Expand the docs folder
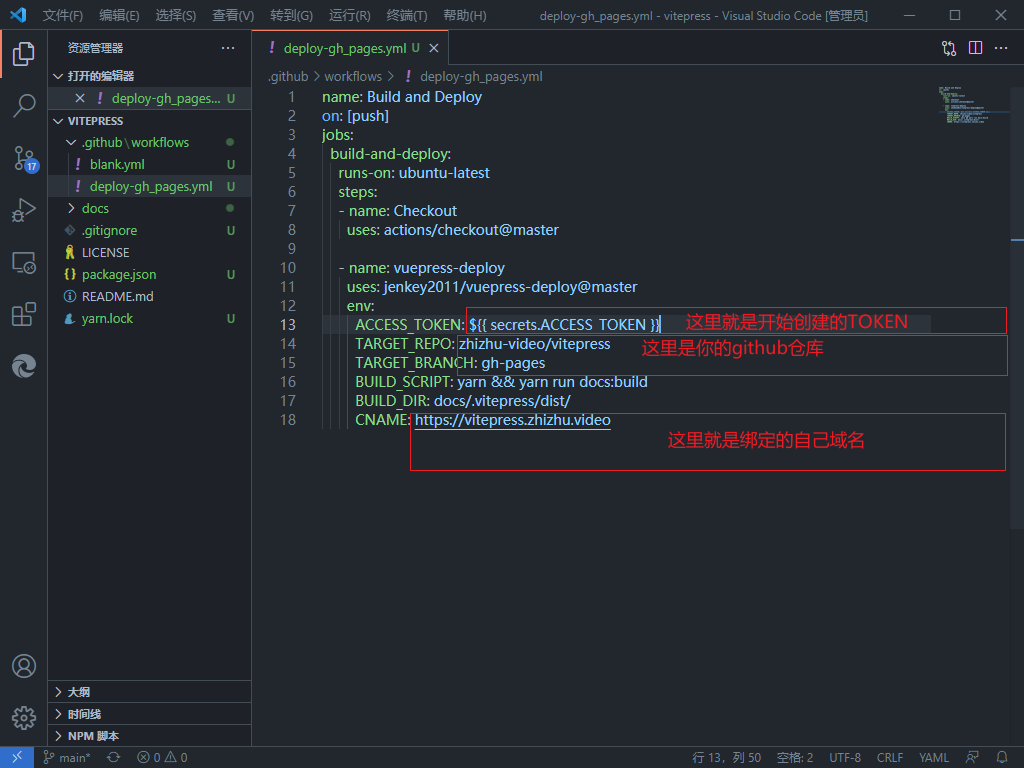 (x=150, y=208)
